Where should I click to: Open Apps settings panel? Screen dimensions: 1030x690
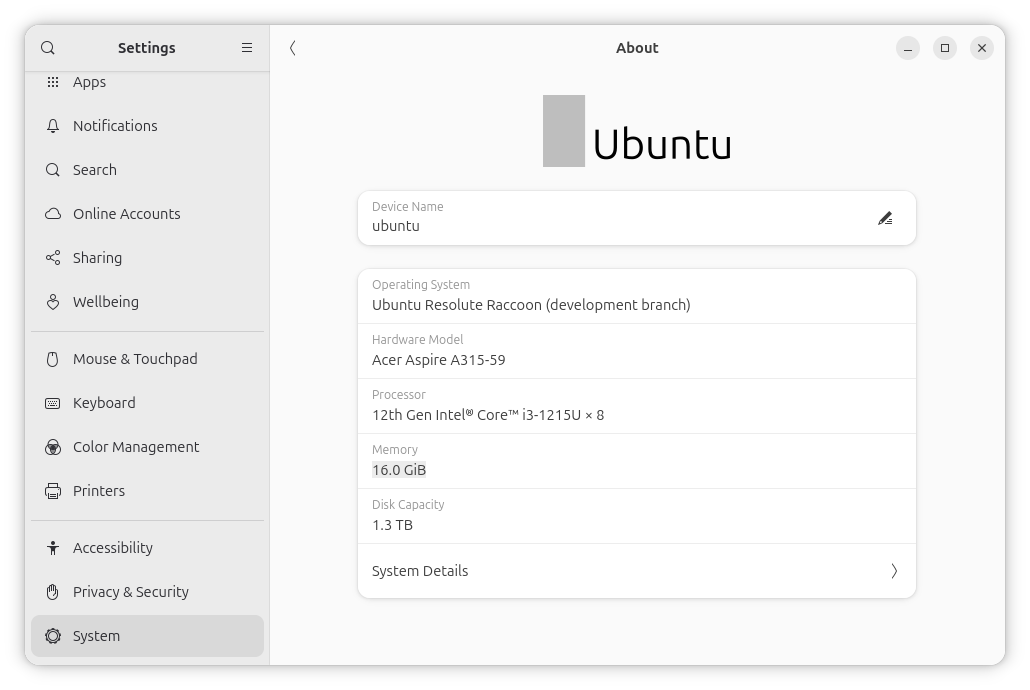(89, 82)
